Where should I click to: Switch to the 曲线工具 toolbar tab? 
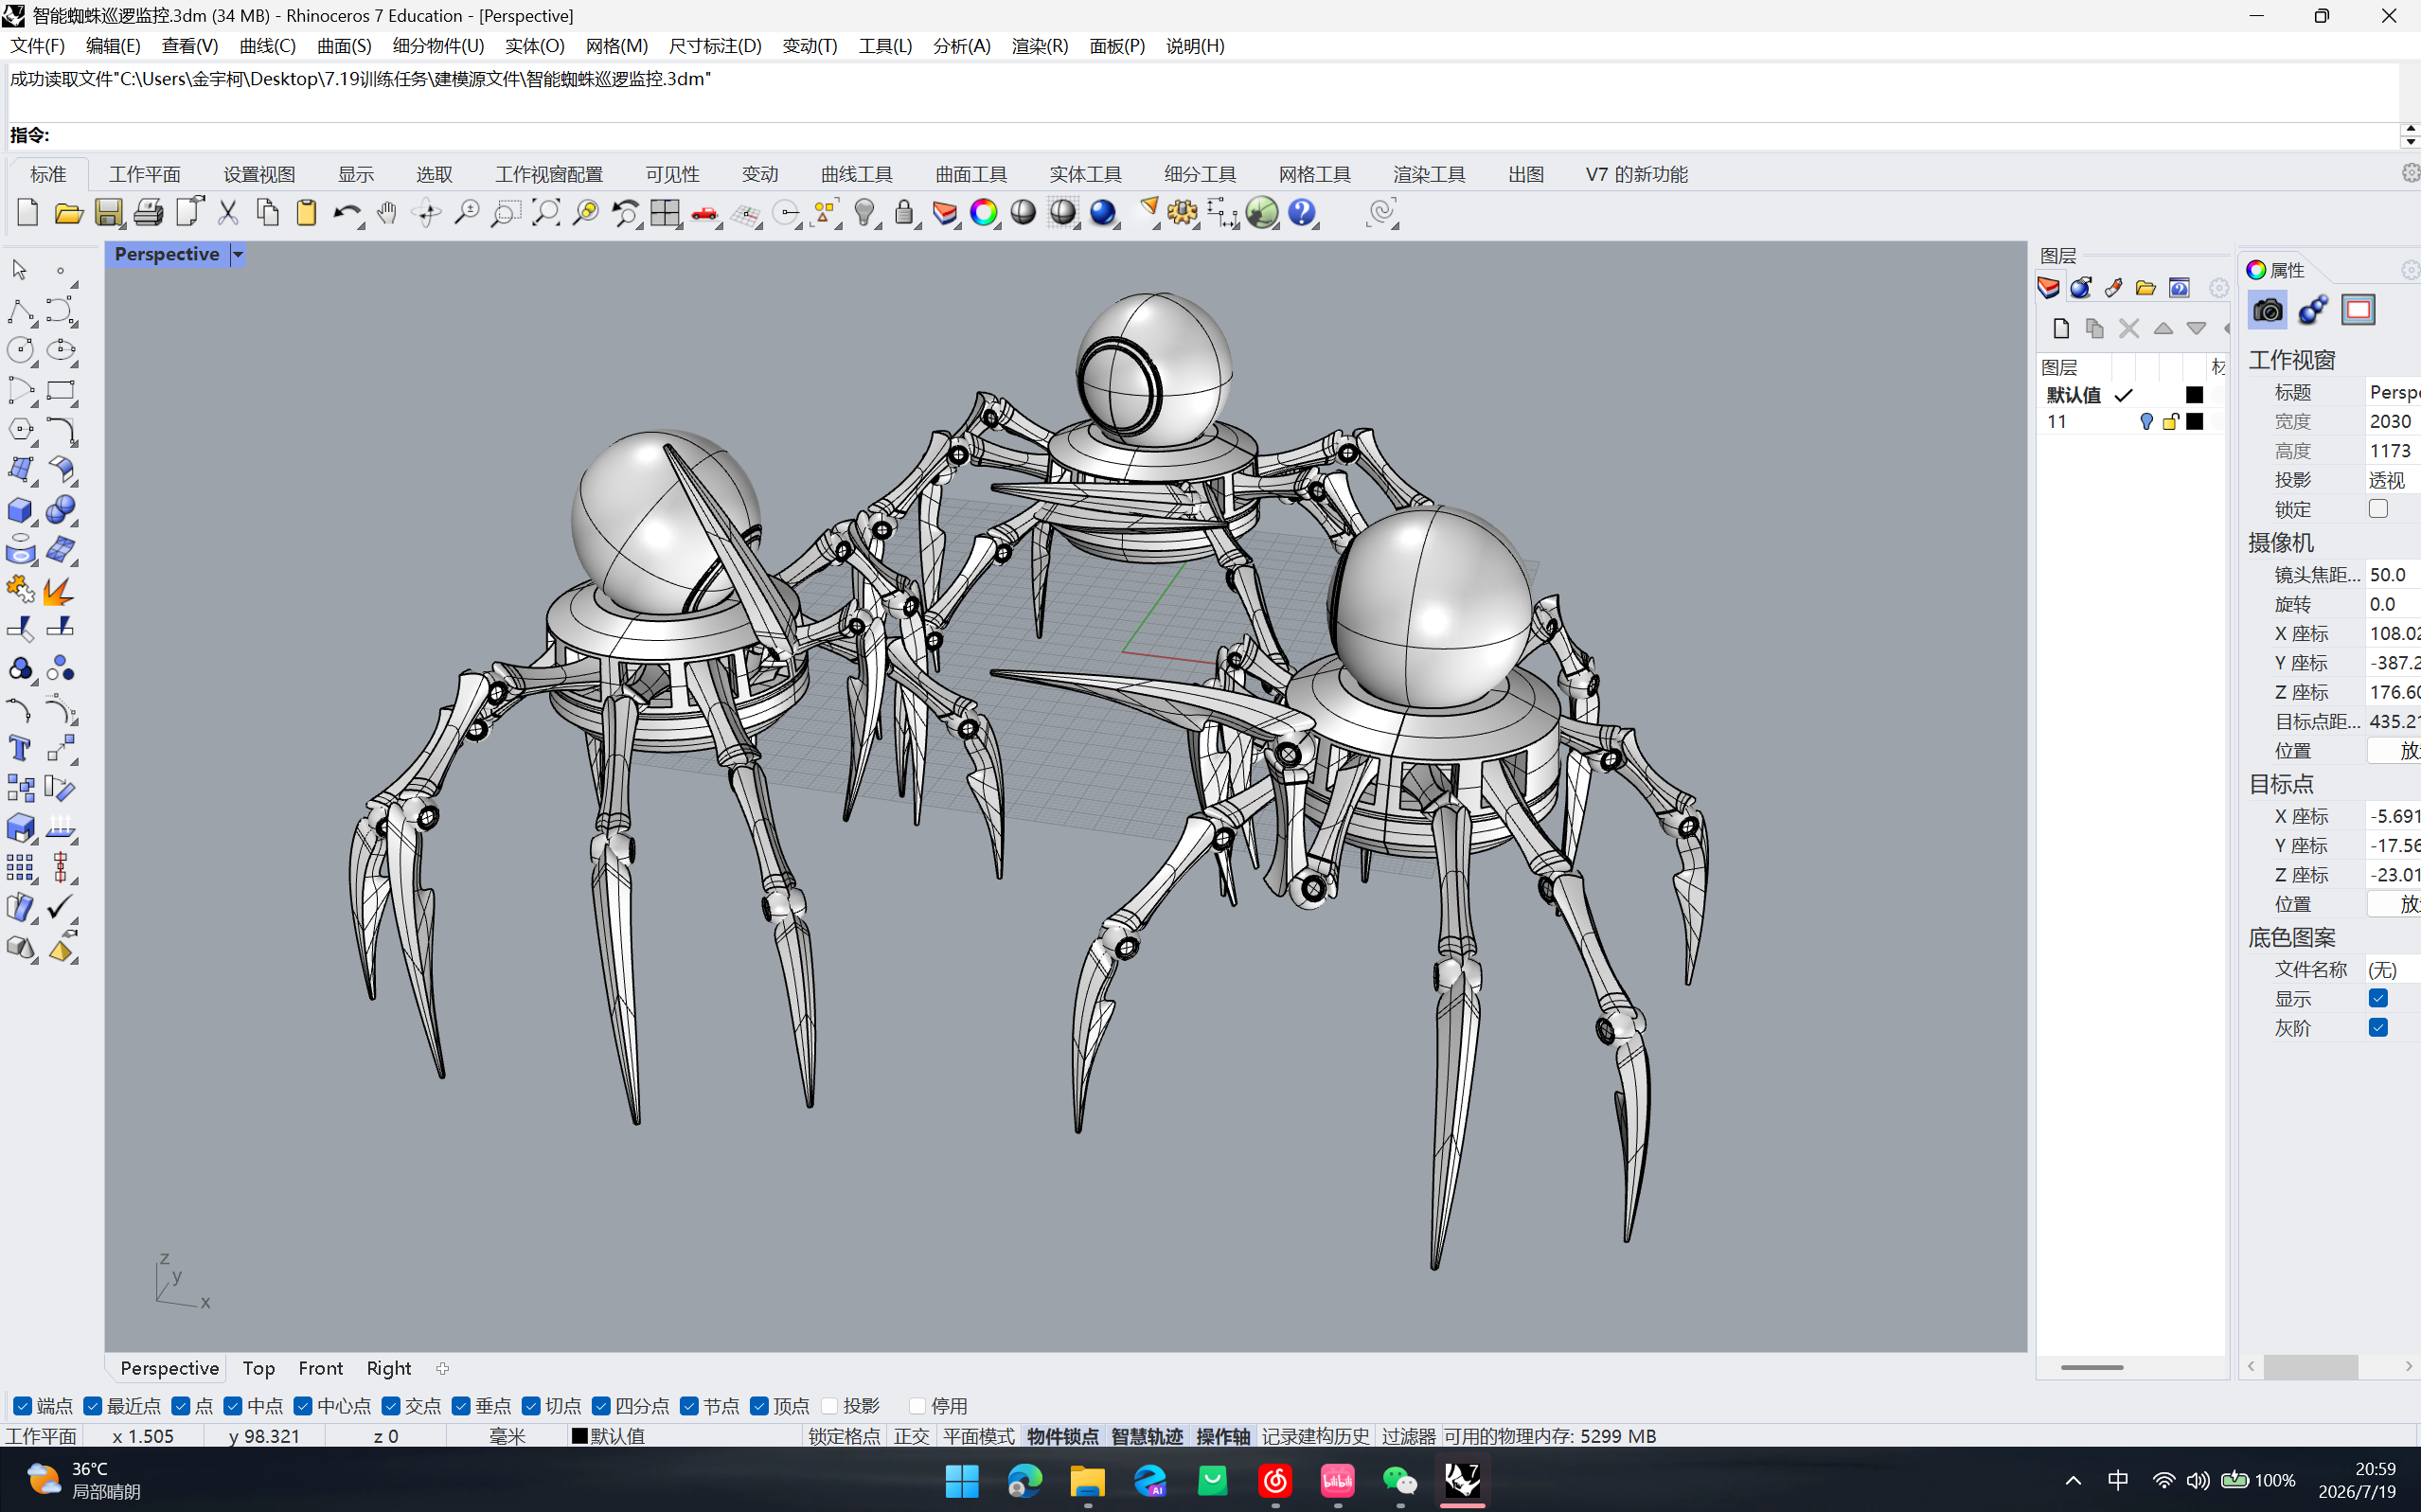click(856, 174)
